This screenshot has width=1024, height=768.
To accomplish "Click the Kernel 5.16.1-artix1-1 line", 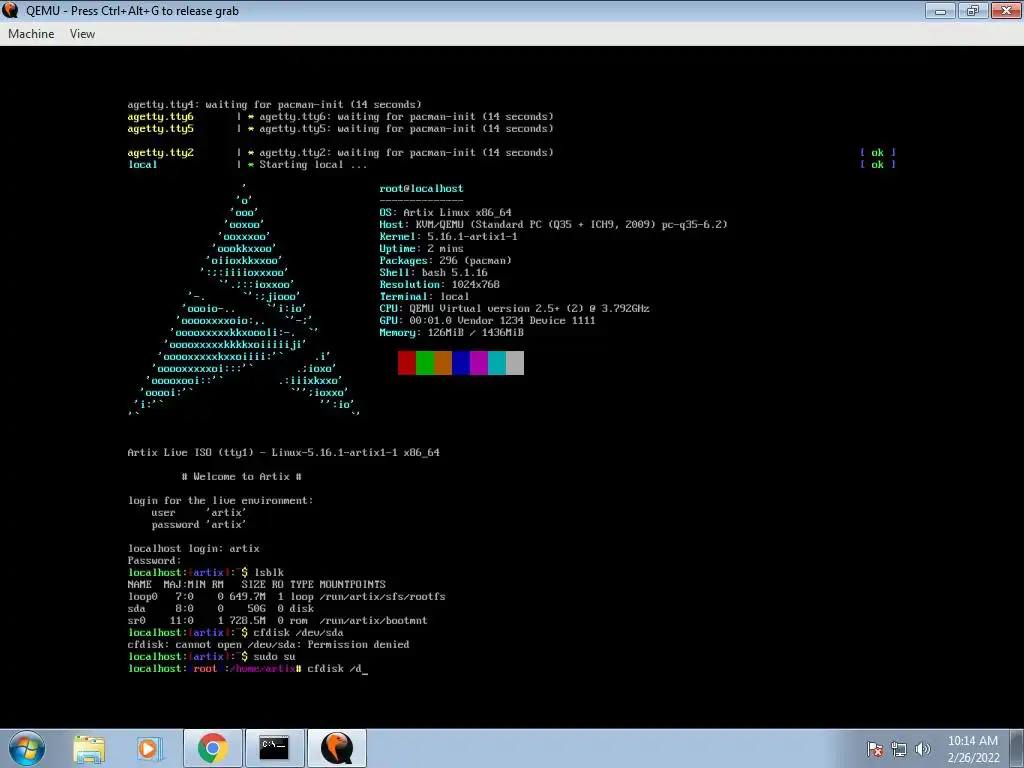I will pos(449,237).
